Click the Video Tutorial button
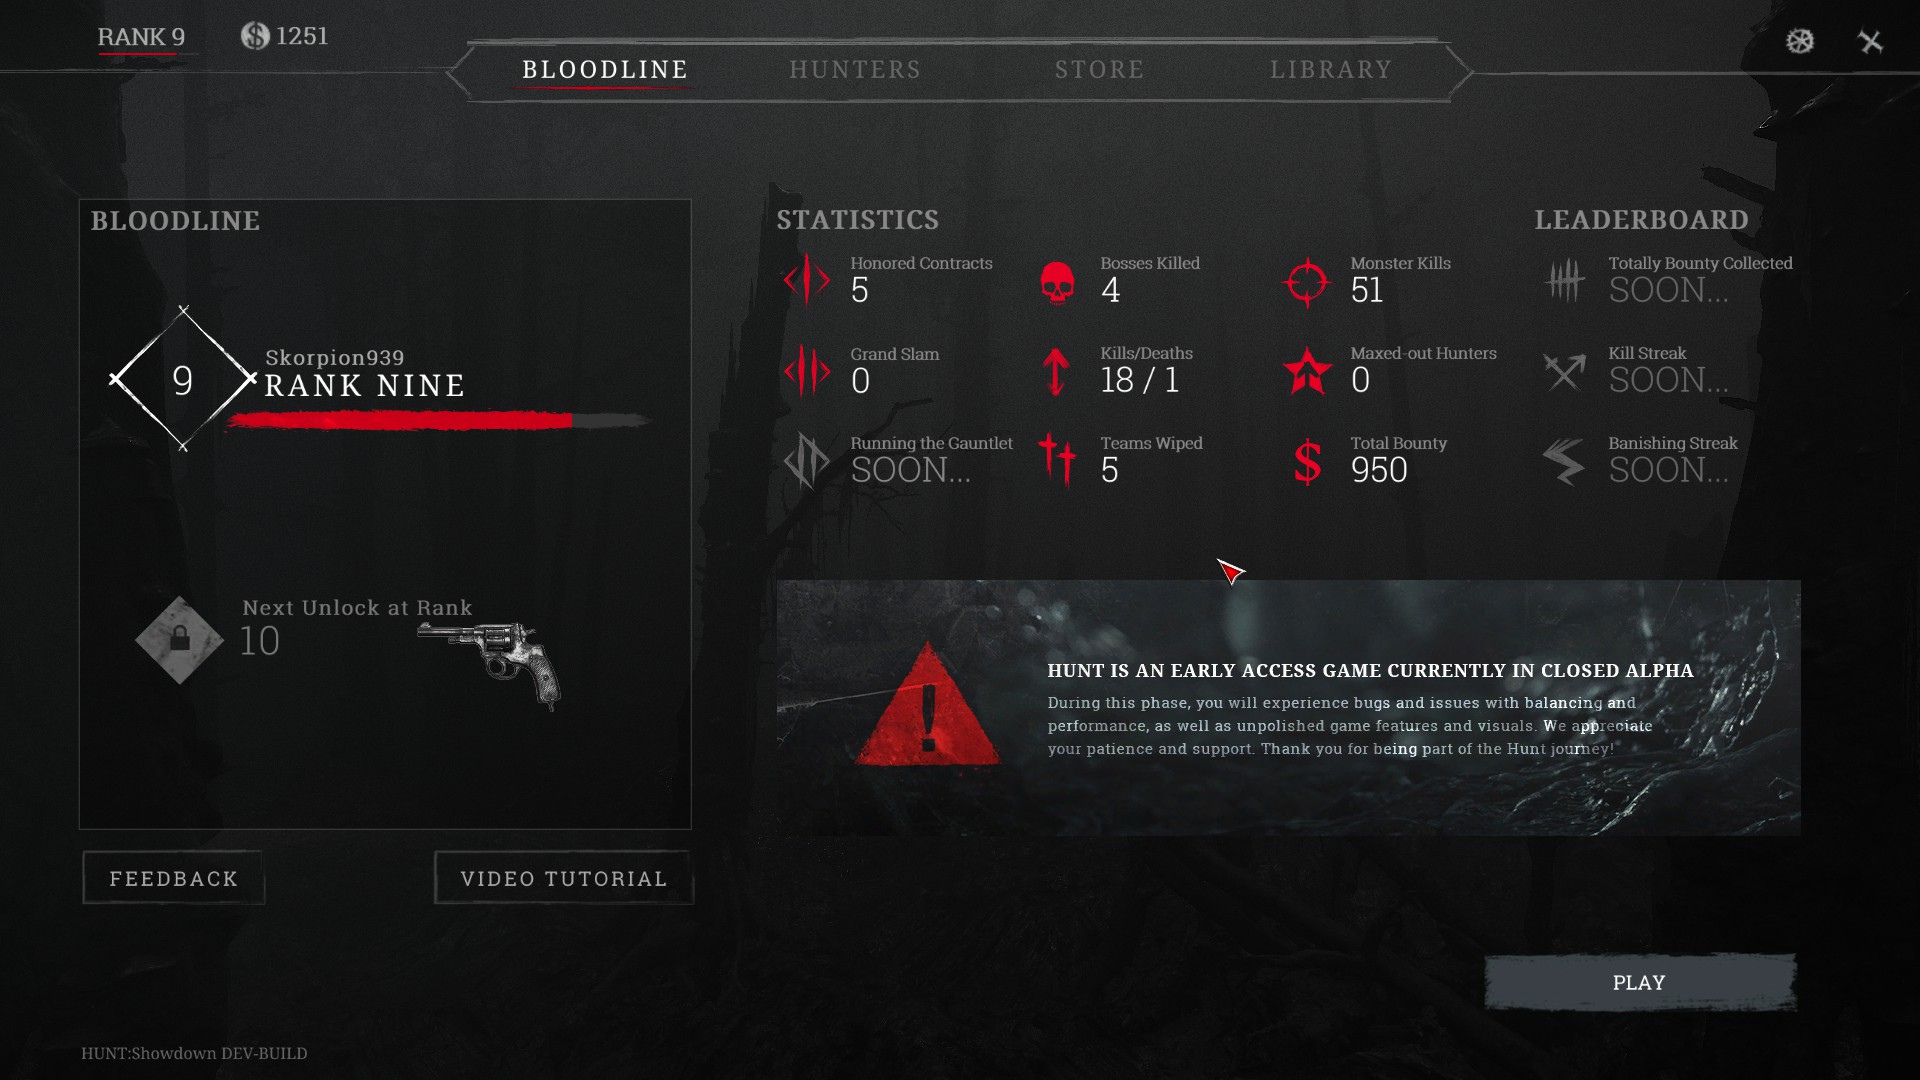Image resolution: width=1920 pixels, height=1080 pixels. pos(563,877)
